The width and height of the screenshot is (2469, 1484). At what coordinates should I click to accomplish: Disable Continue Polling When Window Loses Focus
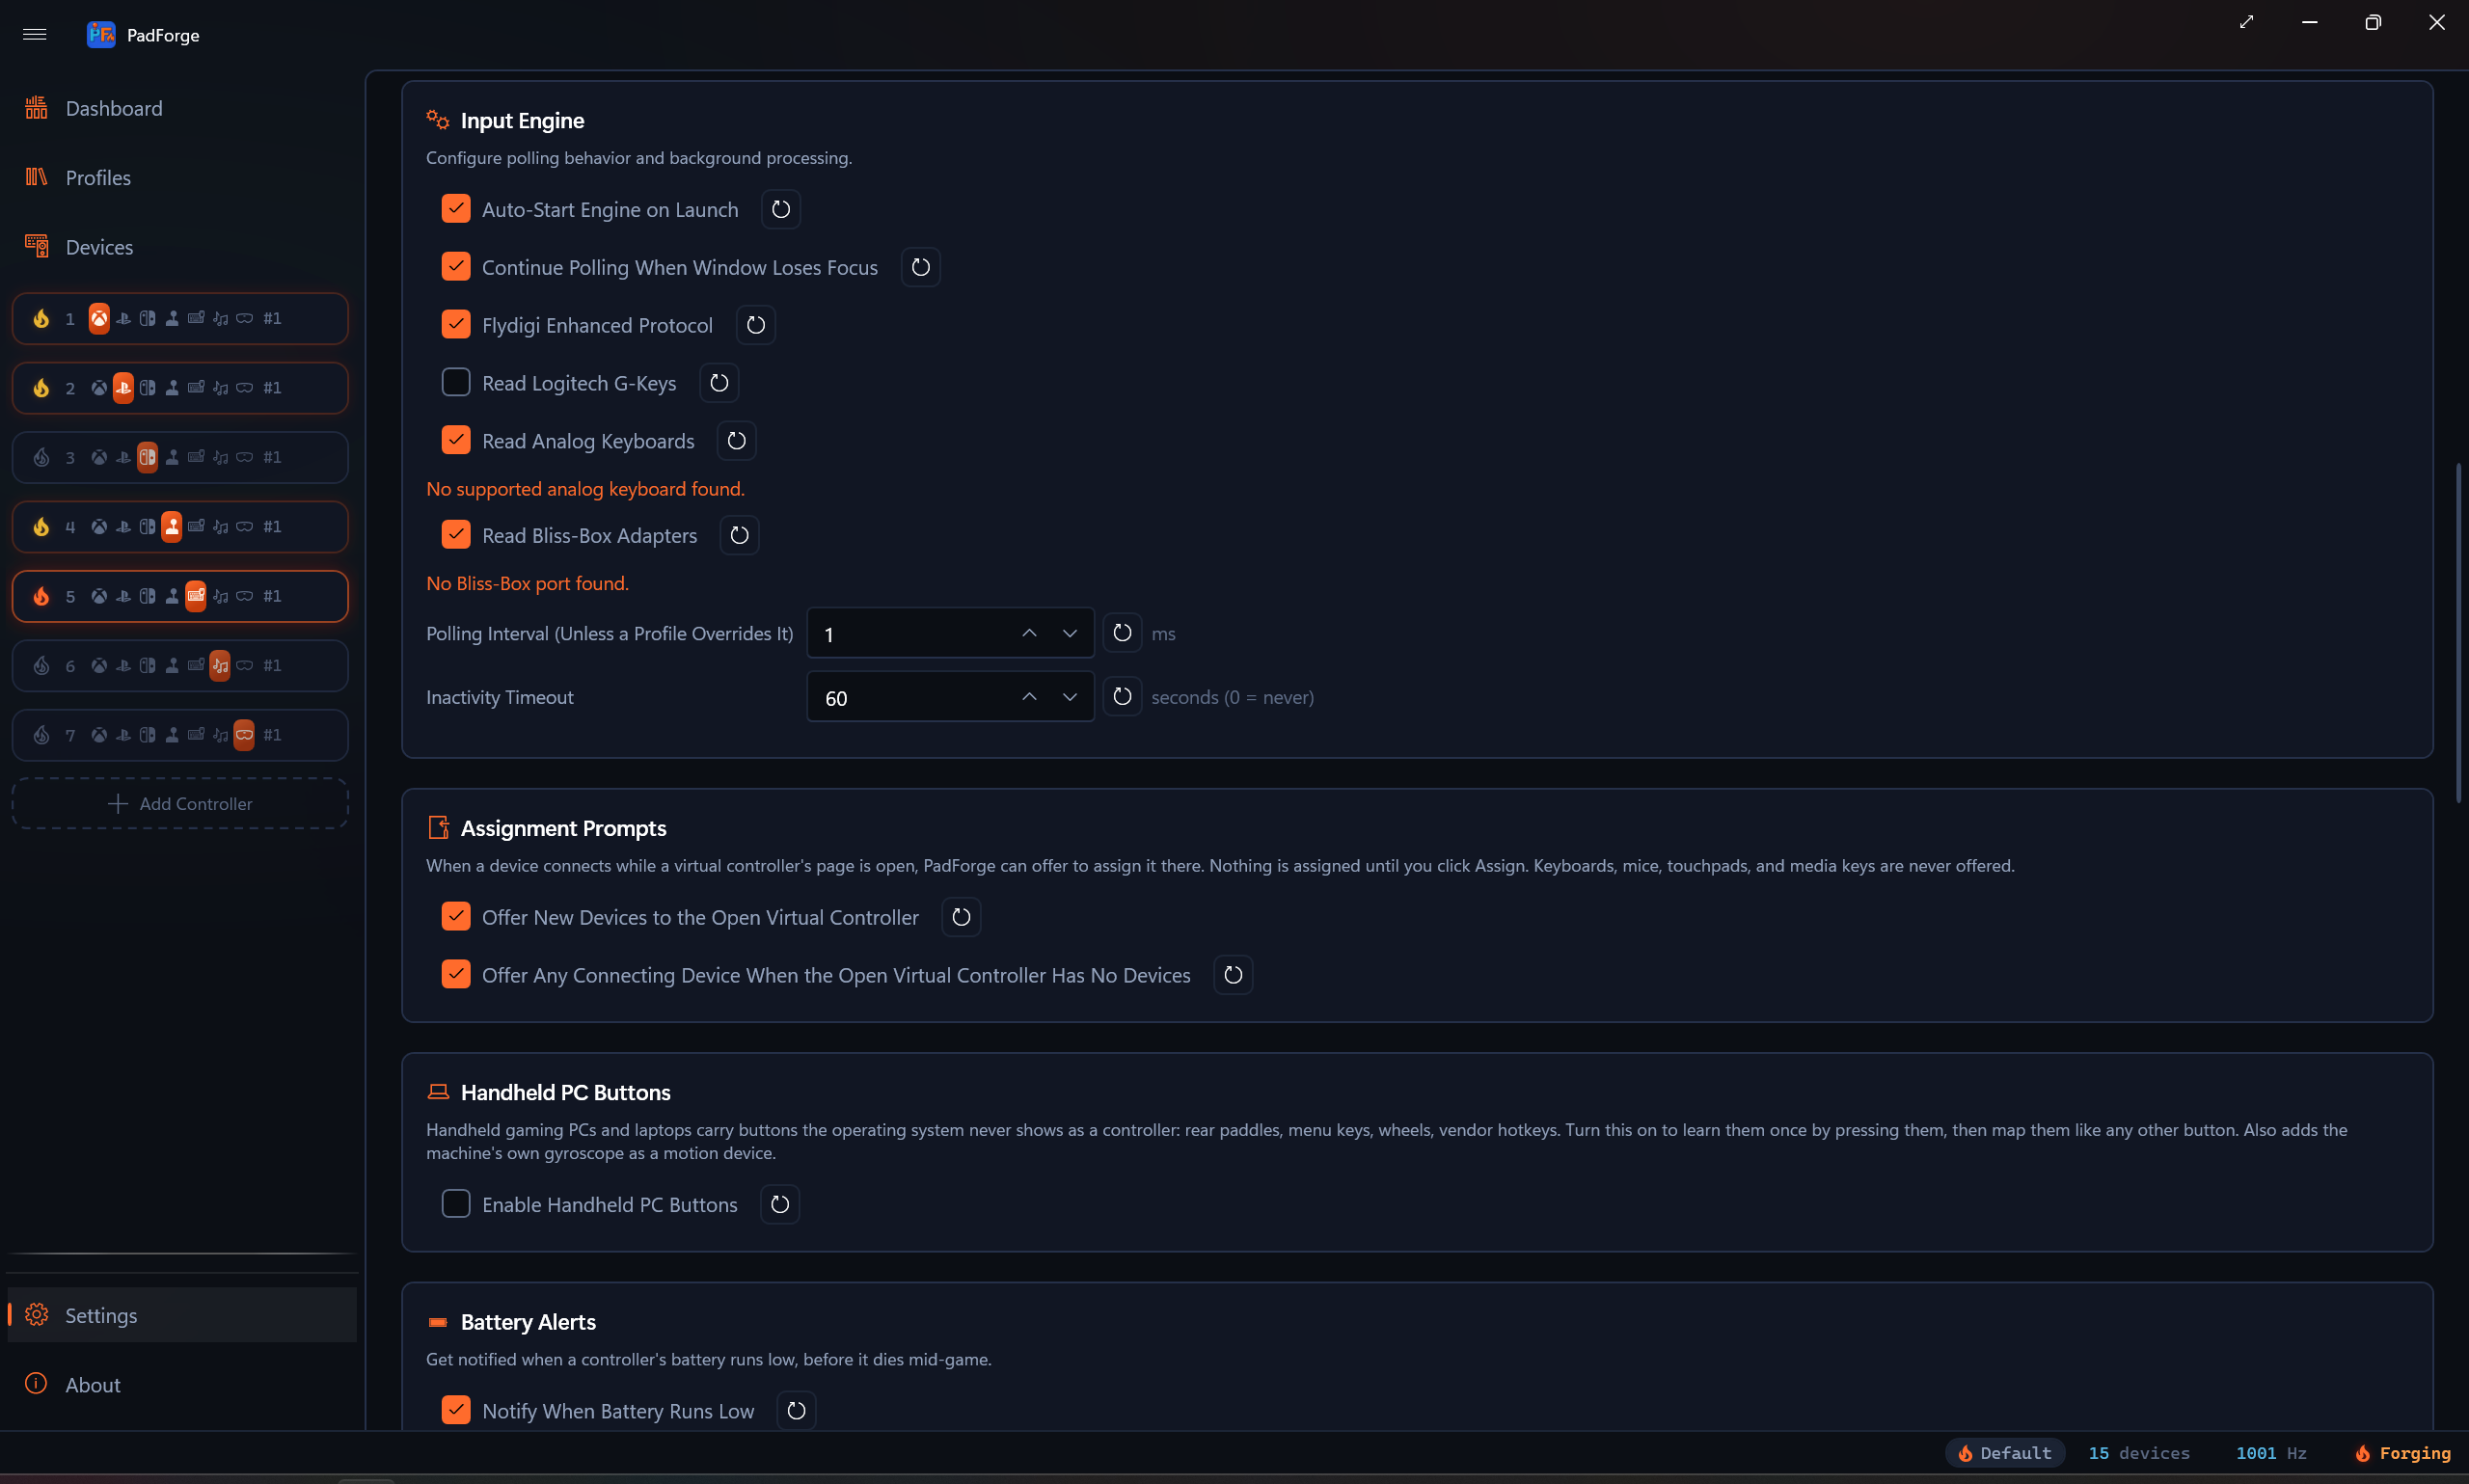coord(456,267)
